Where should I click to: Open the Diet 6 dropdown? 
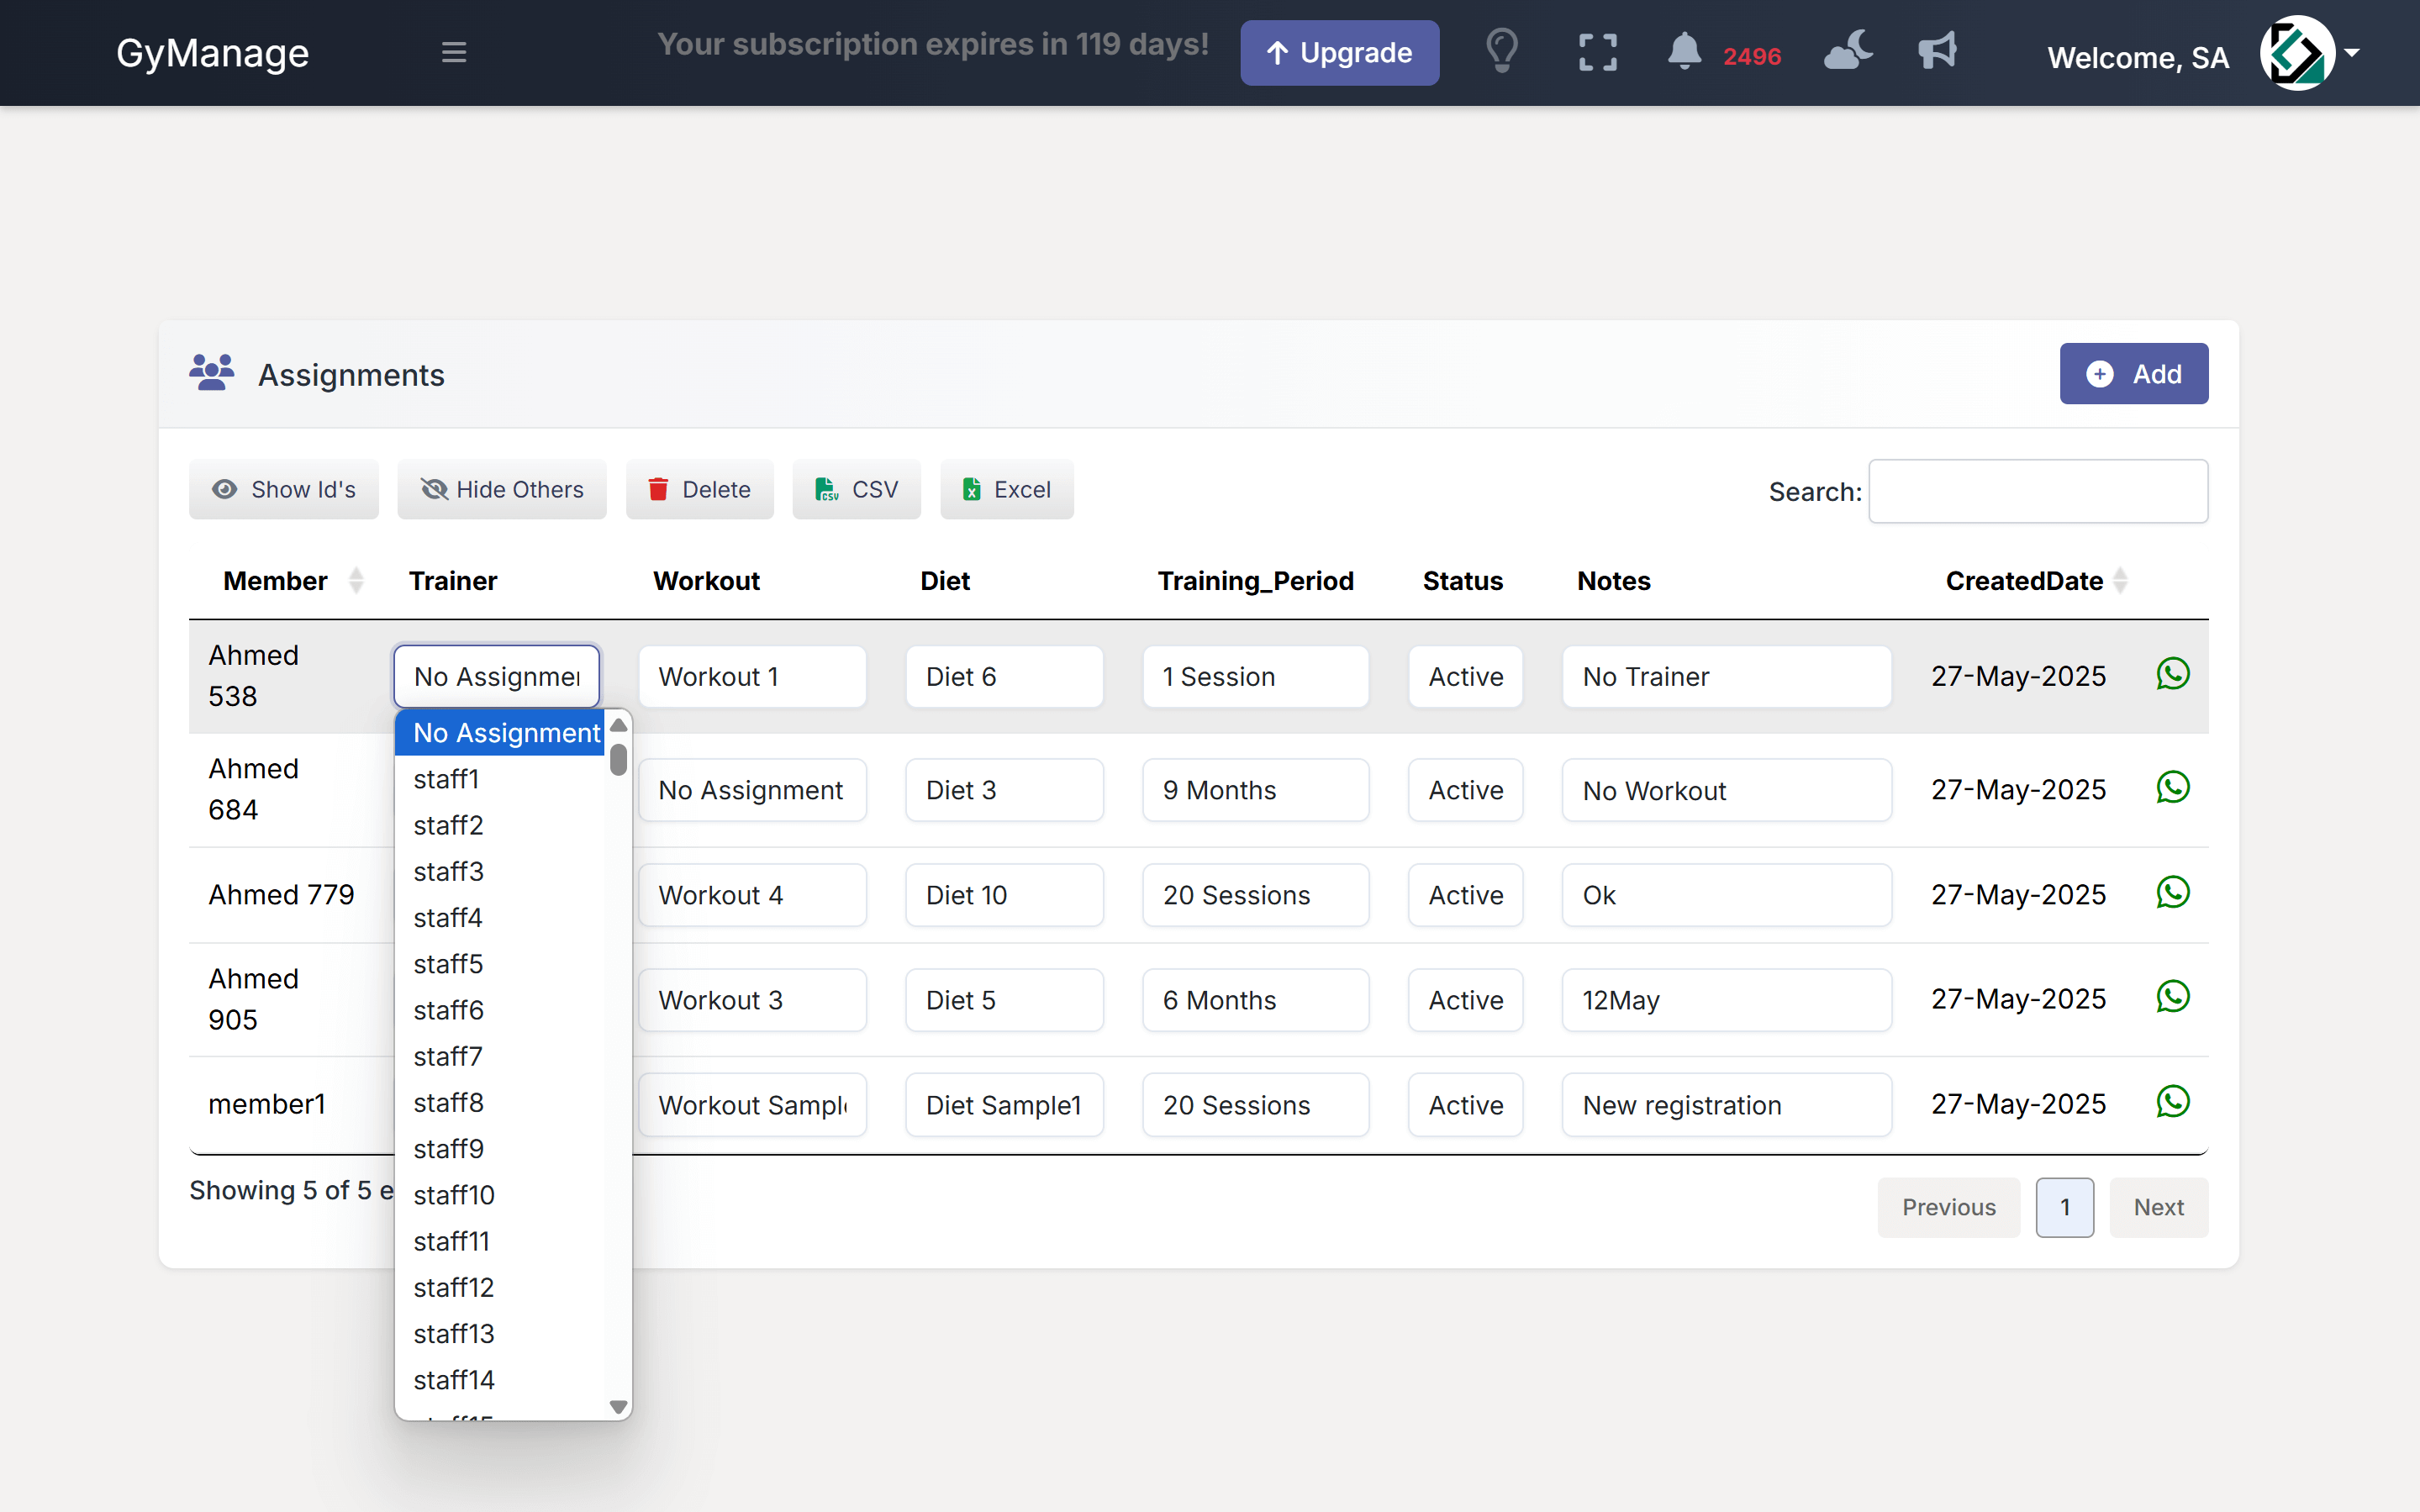click(1004, 676)
